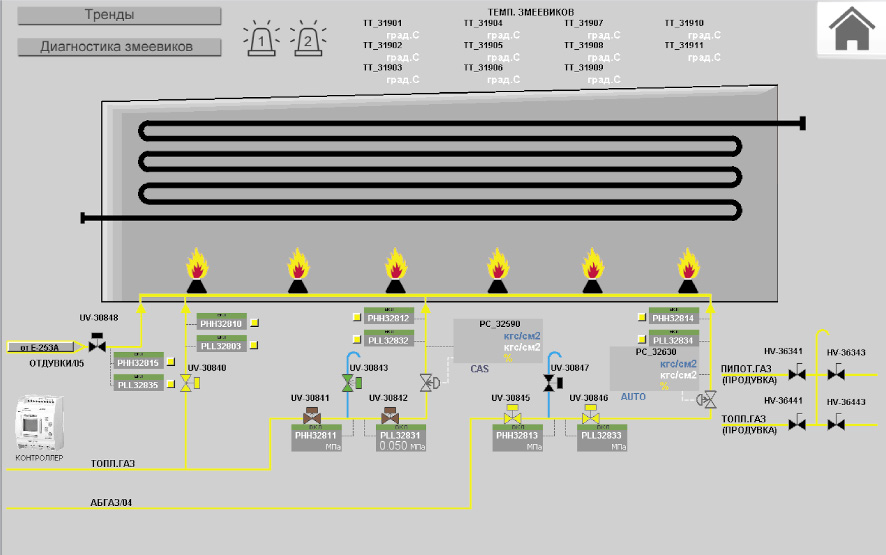Open PHH32814 interlock block
This screenshot has width=886, height=555.
(674, 316)
